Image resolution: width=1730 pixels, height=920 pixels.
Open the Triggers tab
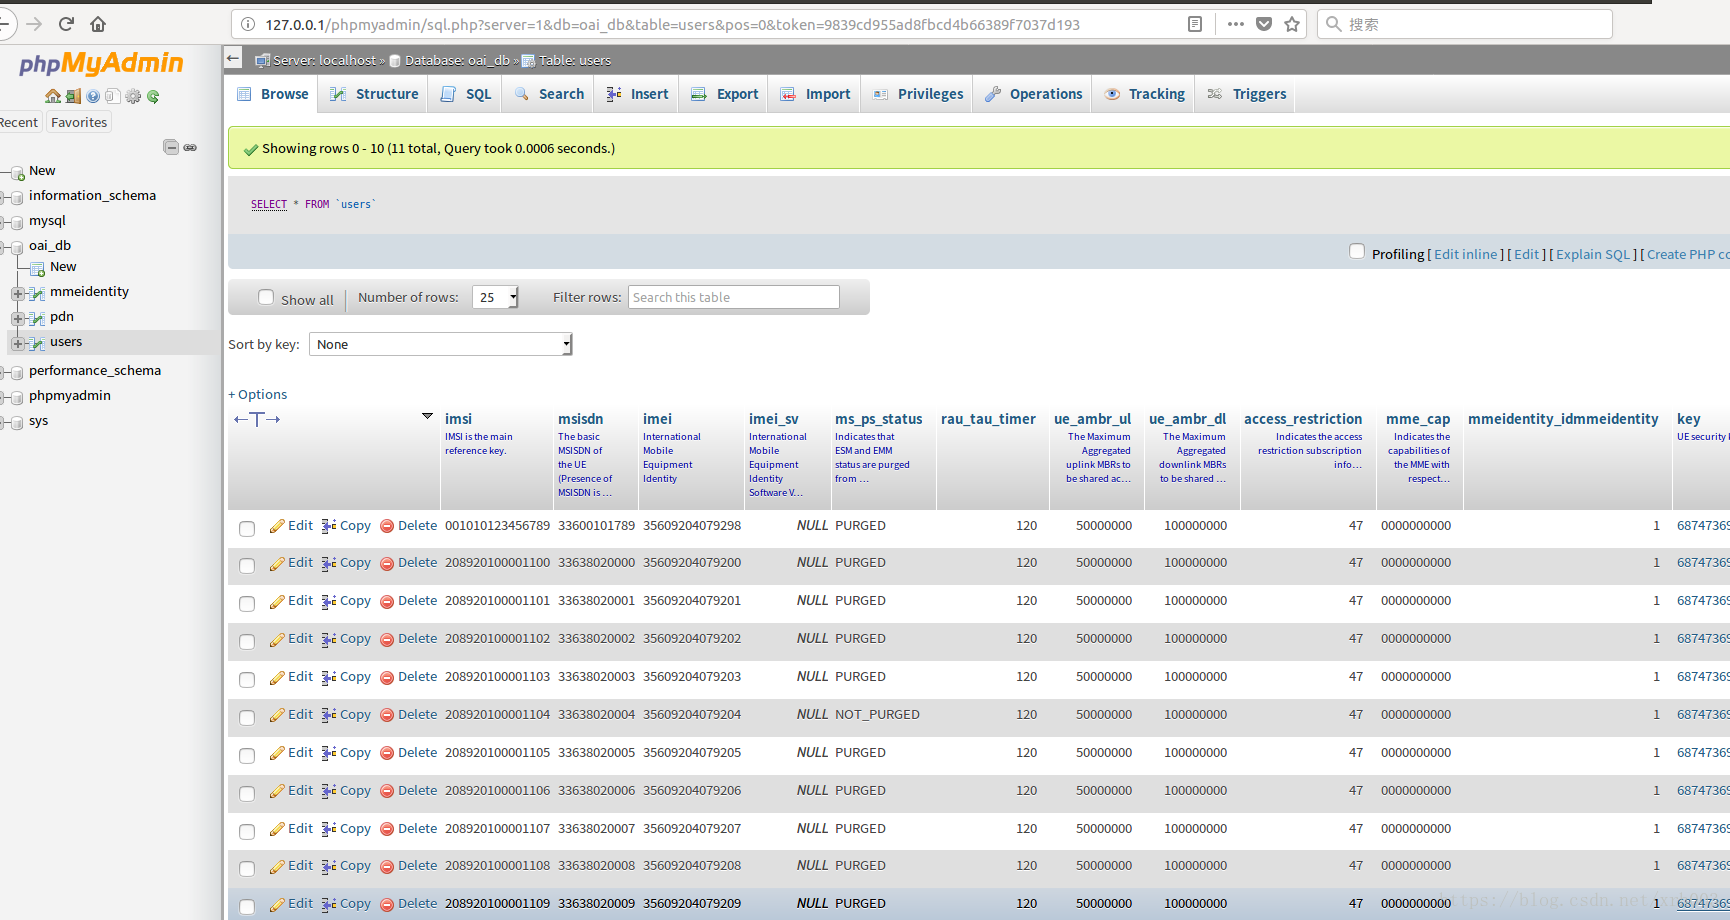click(x=1247, y=94)
